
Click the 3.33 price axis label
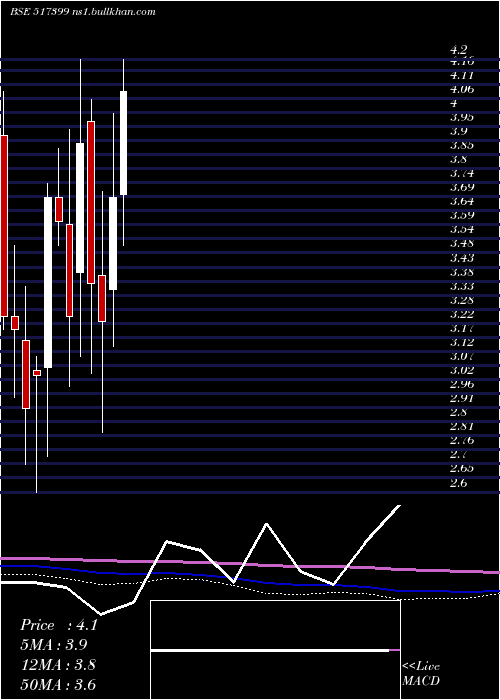click(x=462, y=286)
